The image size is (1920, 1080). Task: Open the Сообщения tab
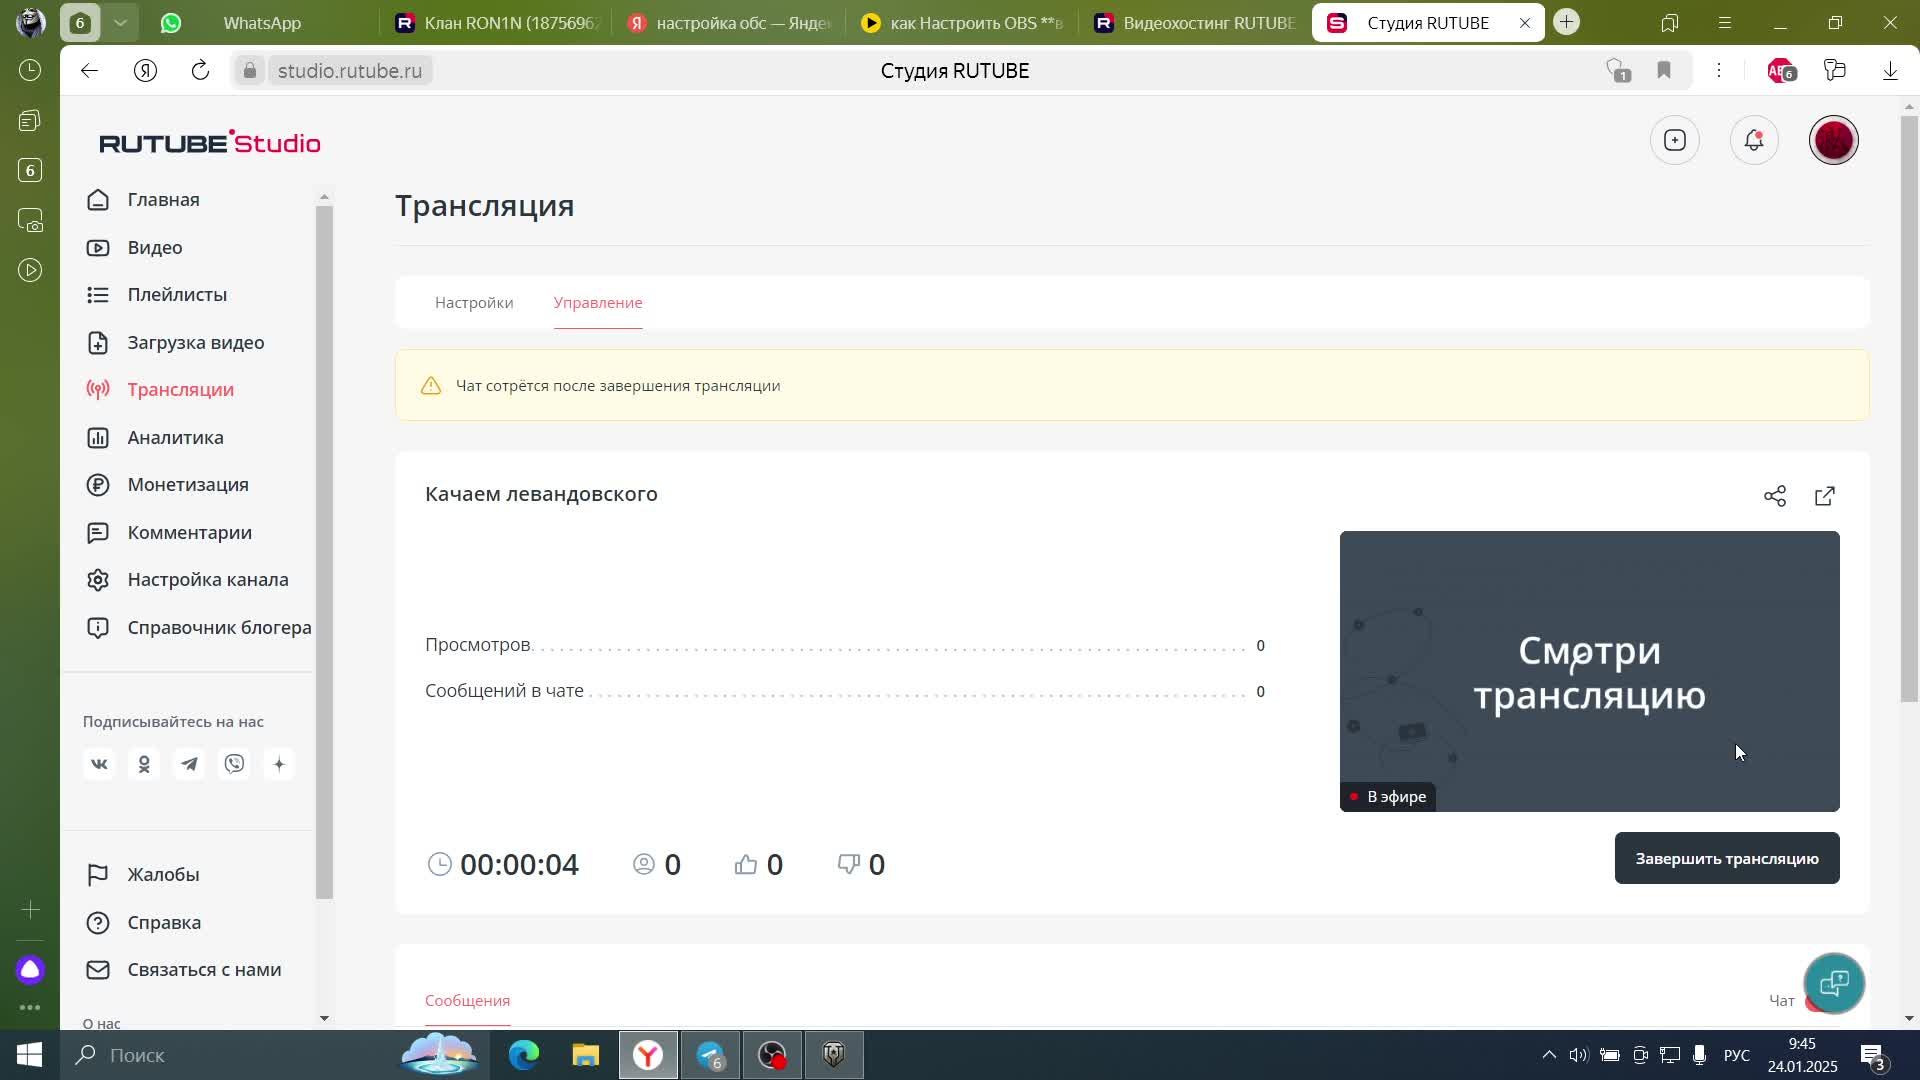467,1001
